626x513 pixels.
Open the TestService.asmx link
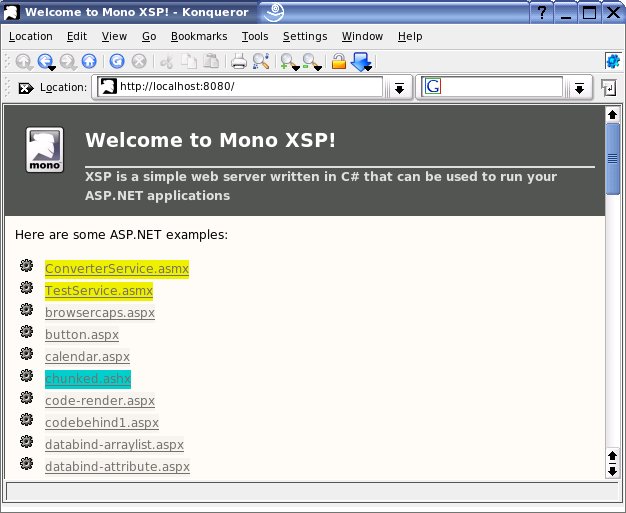click(x=99, y=291)
